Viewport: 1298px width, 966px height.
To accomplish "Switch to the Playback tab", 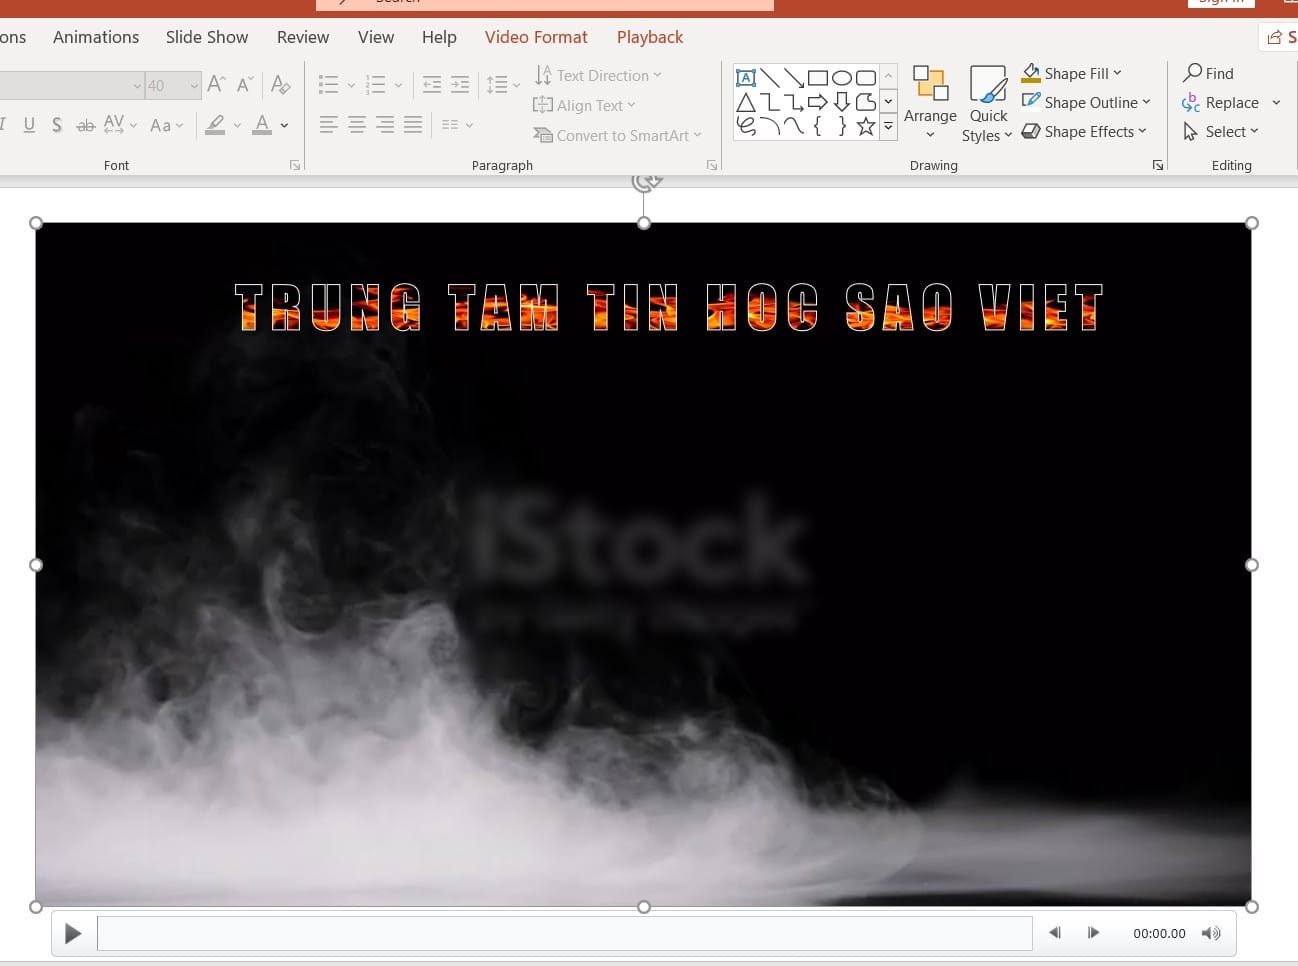I will (650, 37).
